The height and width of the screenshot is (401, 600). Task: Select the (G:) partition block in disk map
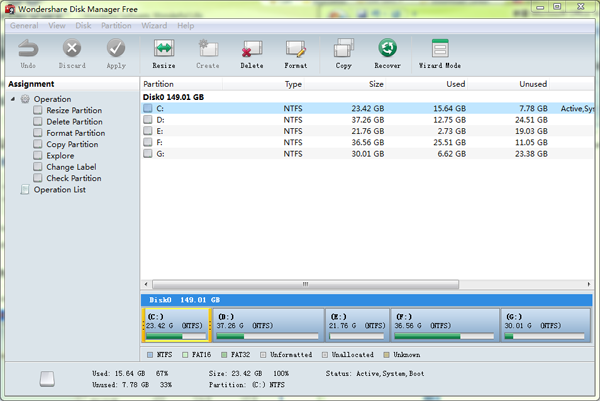(x=545, y=325)
